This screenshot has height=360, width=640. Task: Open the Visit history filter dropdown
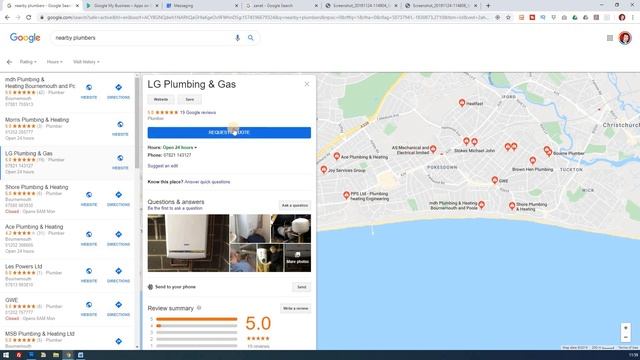(x=86, y=62)
